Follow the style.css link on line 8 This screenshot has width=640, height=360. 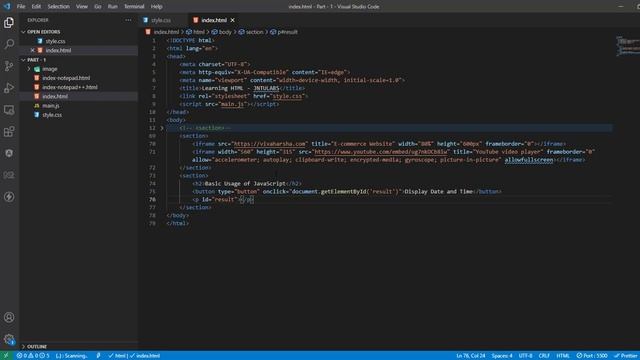(x=287, y=96)
